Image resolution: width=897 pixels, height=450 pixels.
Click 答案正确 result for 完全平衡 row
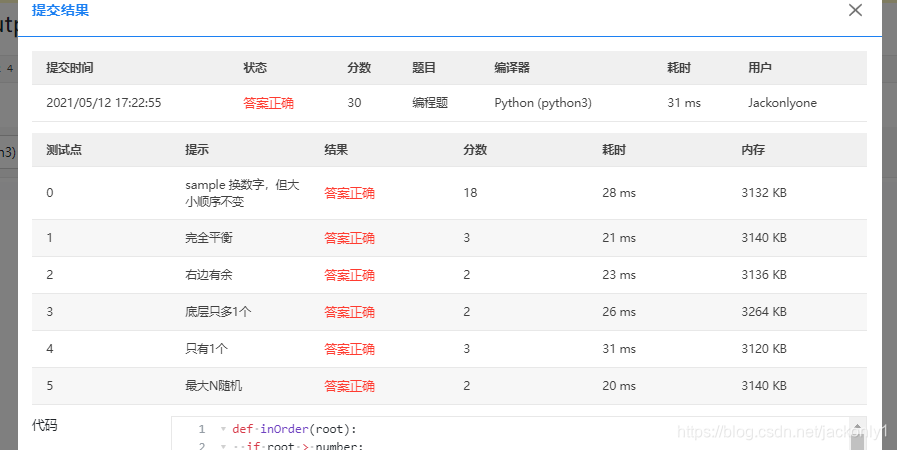(x=350, y=238)
